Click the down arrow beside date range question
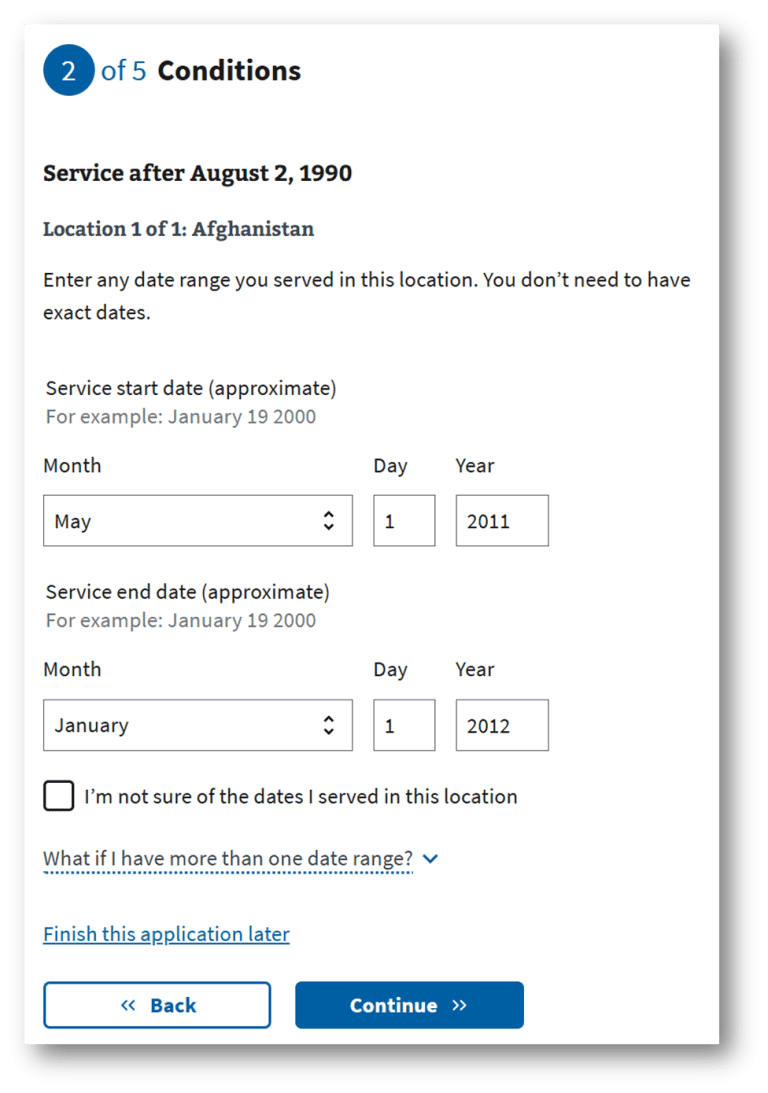 coord(430,858)
